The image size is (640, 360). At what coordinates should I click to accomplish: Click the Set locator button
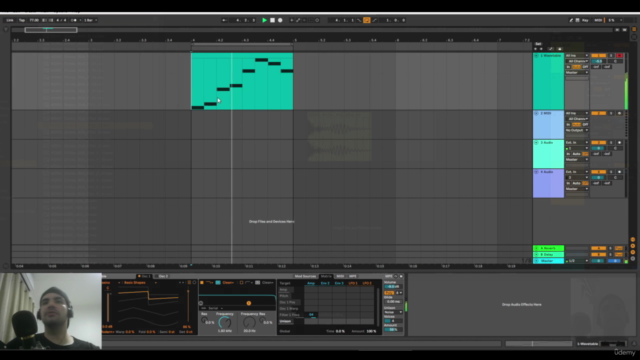coord(538,44)
